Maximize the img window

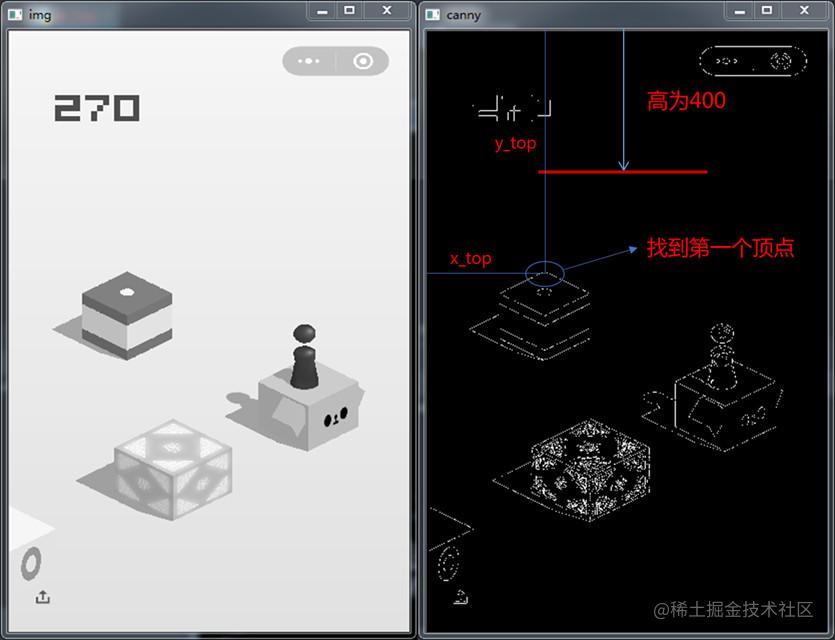[x=349, y=11]
